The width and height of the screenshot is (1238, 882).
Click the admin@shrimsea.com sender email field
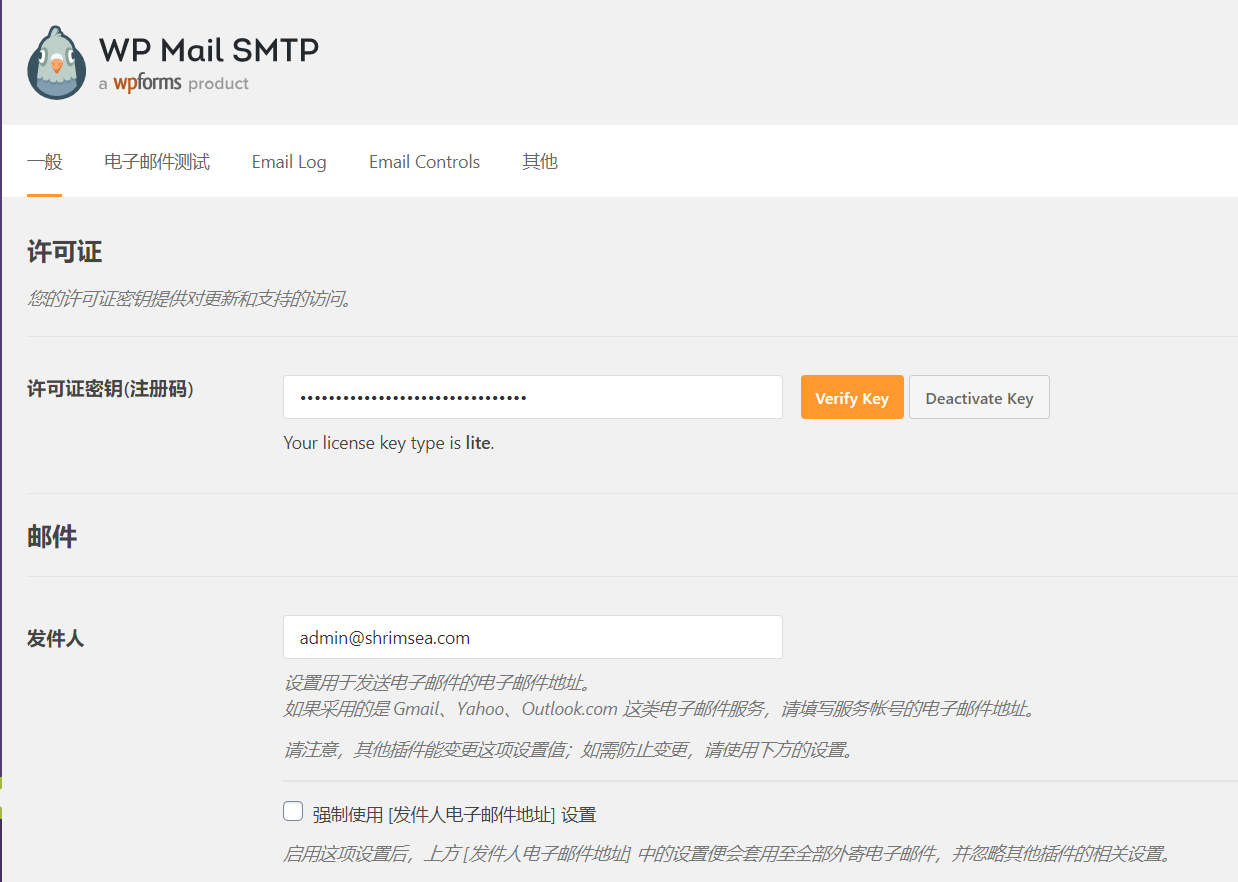pyautogui.click(x=532, y=637)
